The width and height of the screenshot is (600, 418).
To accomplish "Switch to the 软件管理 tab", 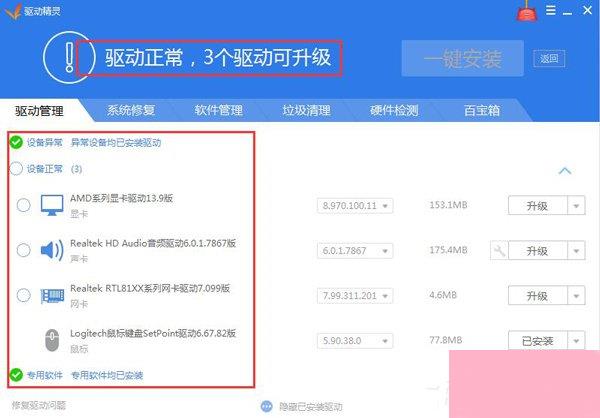I will click(x=218, y=110).
